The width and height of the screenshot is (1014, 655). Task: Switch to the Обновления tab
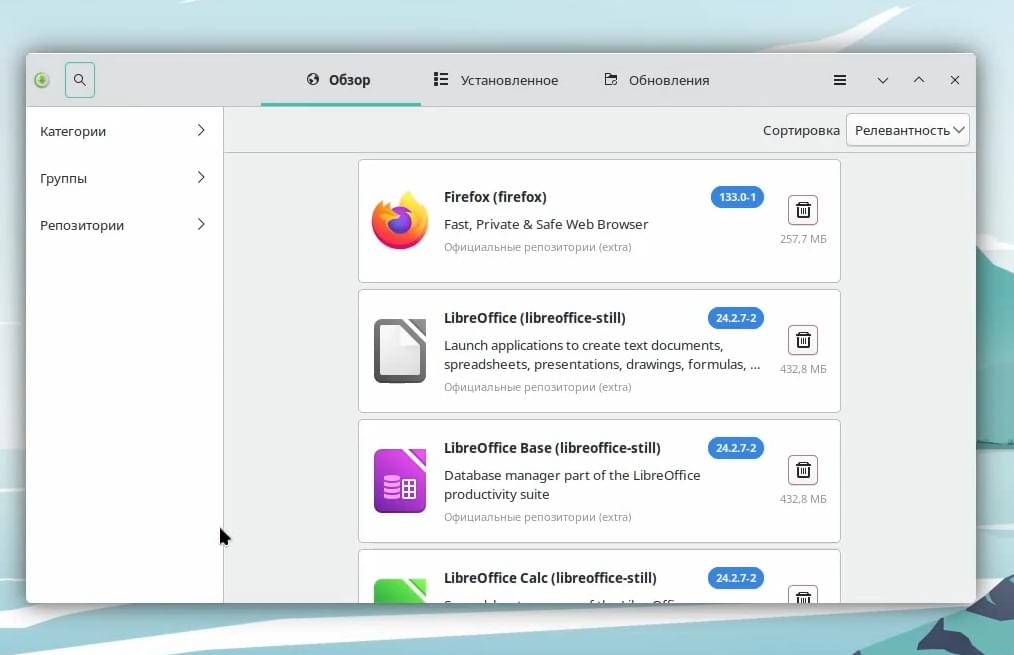coord(656,80)
